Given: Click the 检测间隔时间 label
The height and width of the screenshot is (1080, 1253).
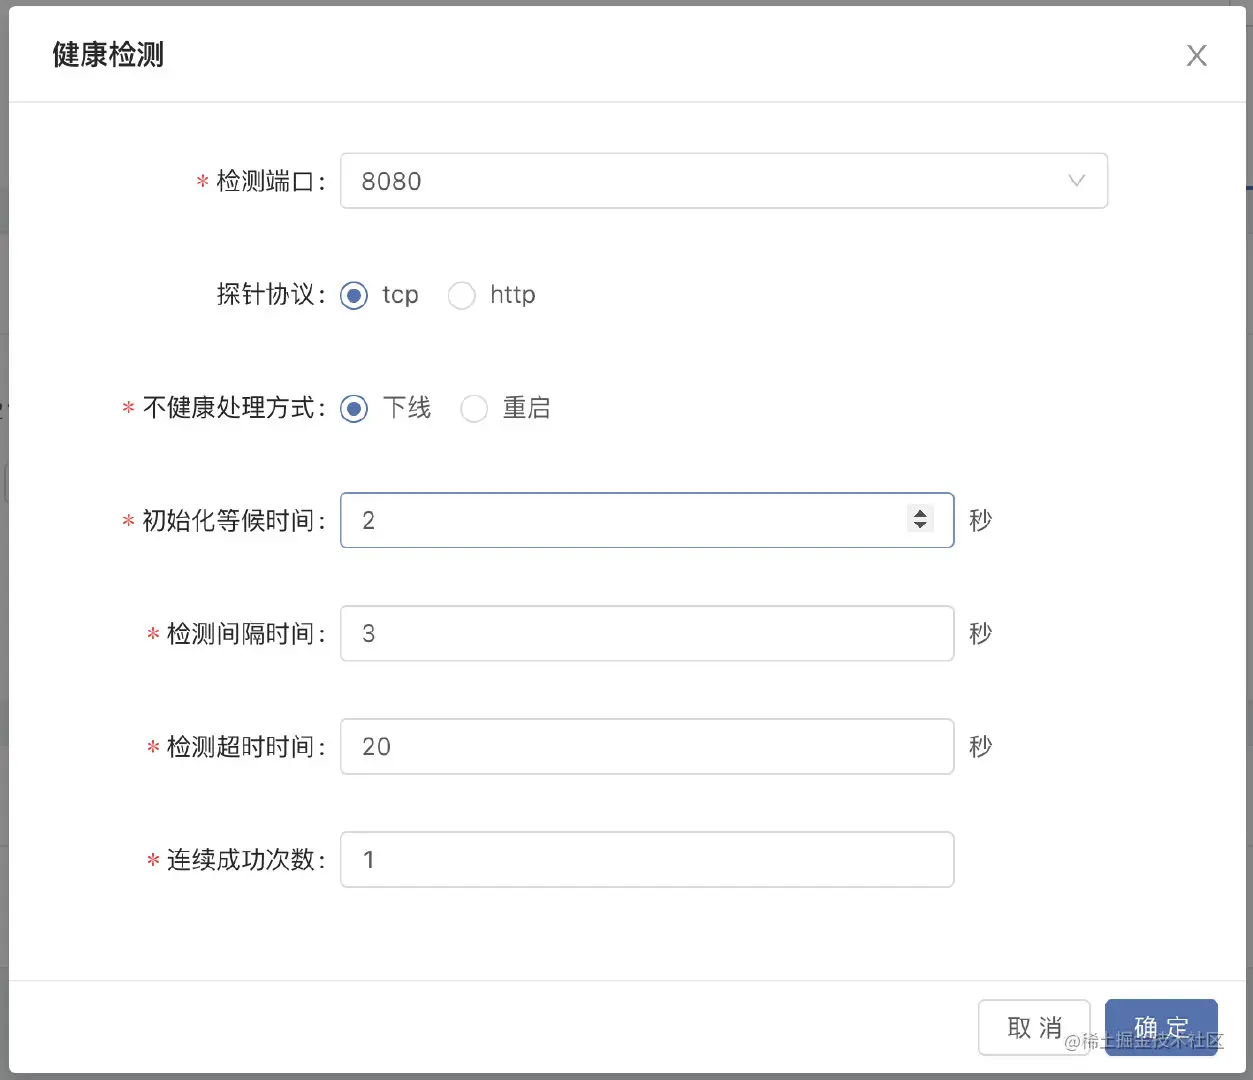Looking at the screenshot, I should point(246,633).
